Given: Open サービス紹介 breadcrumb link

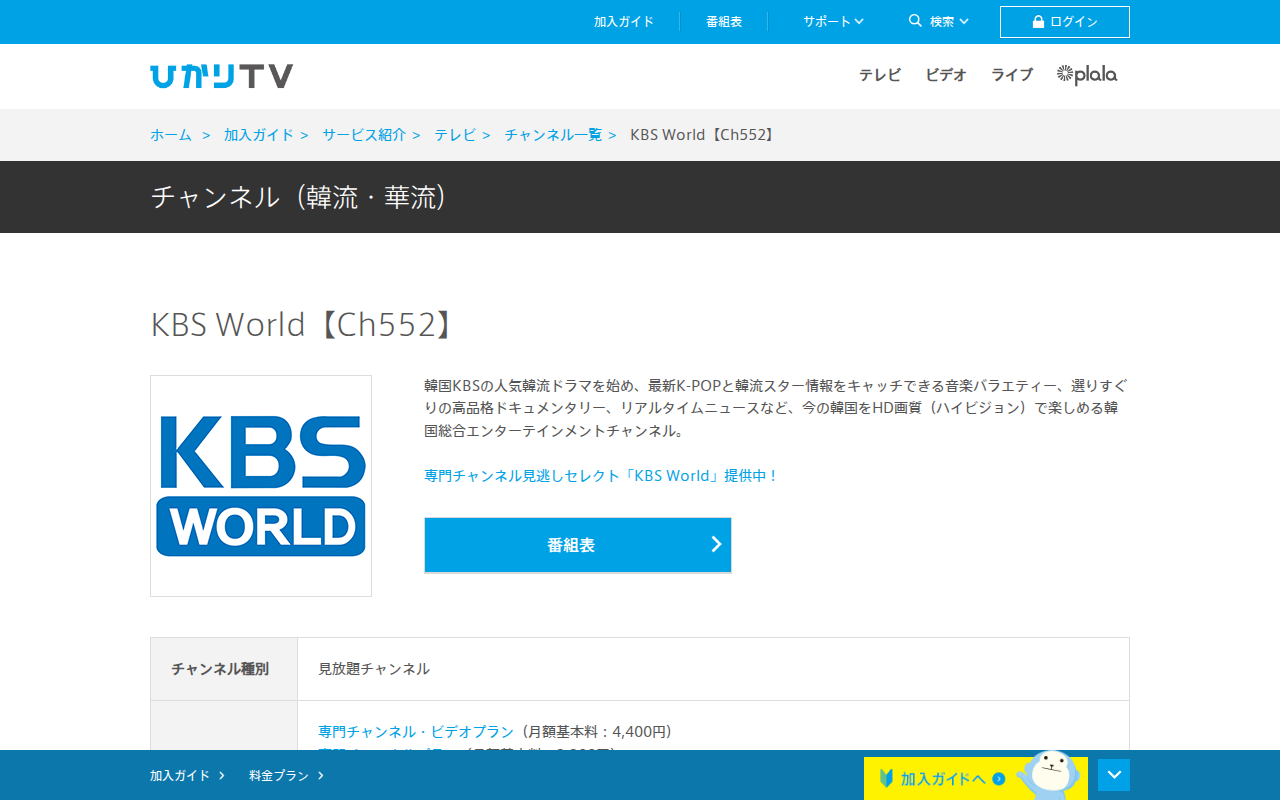Looking at the screenshot, I should tap(364, 135).
